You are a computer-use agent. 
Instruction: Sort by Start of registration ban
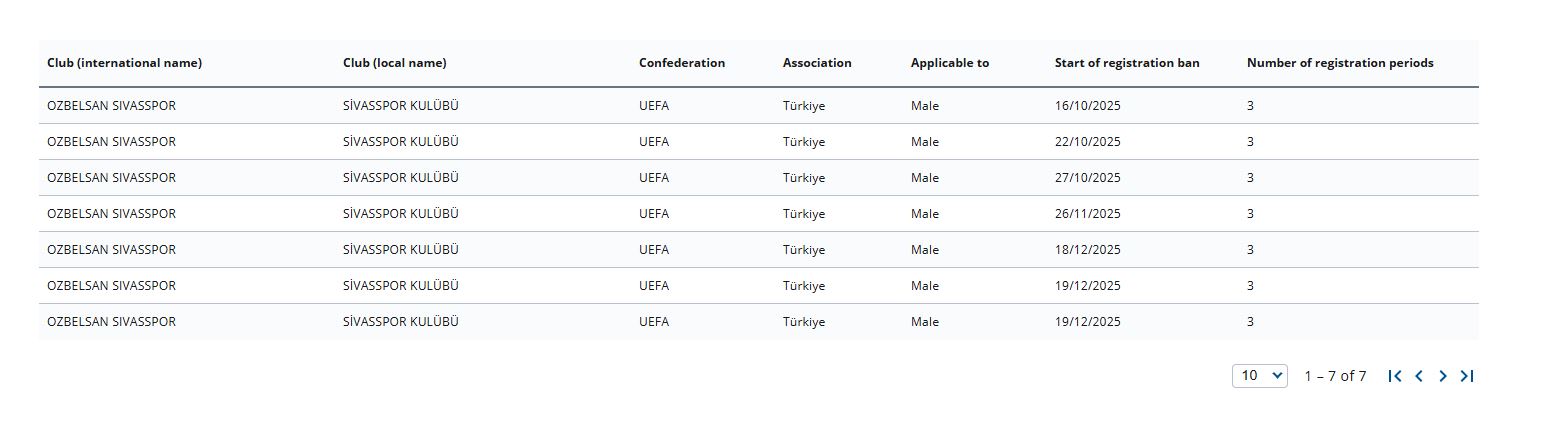1126,63
